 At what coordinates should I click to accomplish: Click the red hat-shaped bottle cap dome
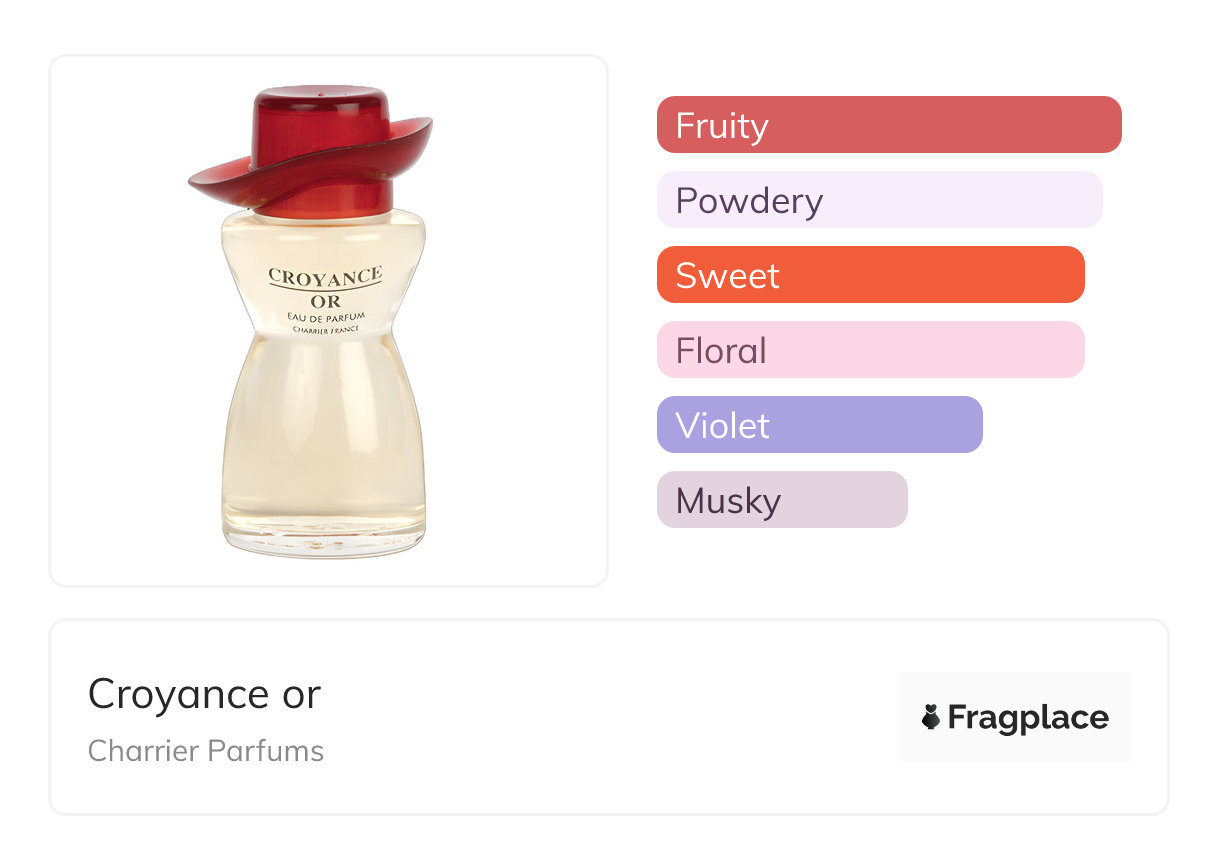[x=322, y=113]
